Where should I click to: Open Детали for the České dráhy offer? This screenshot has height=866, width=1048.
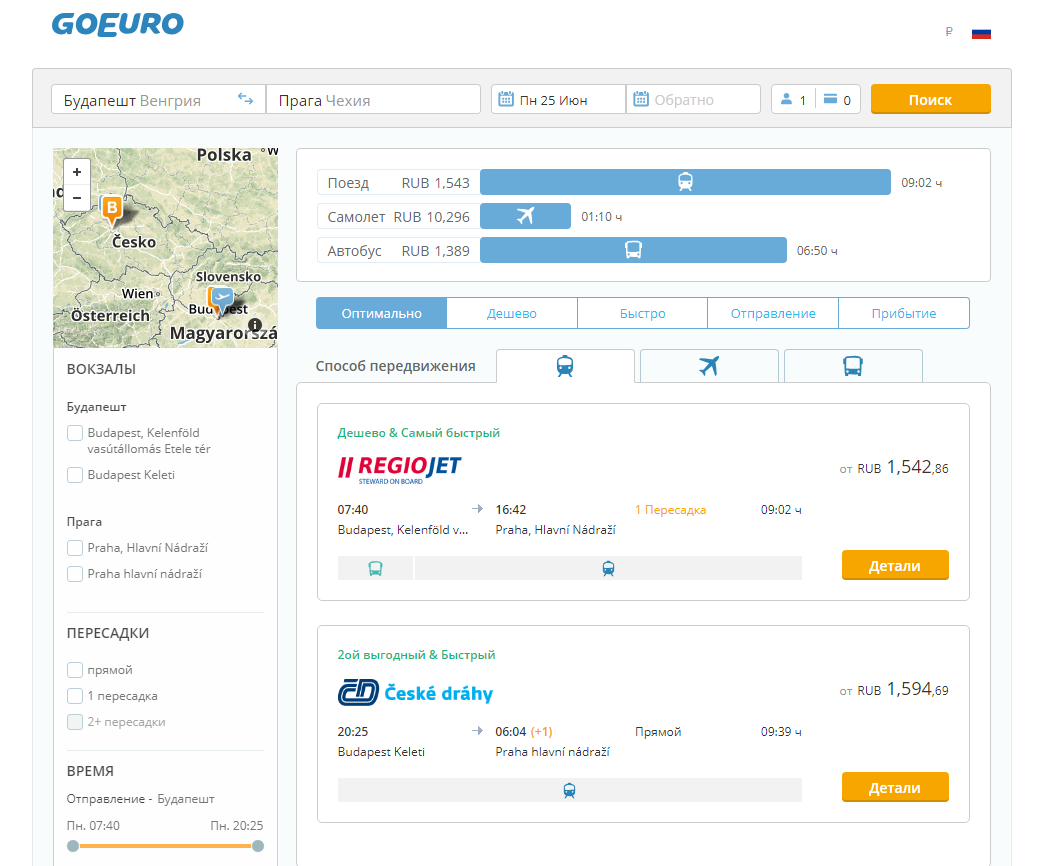[895, 787]
